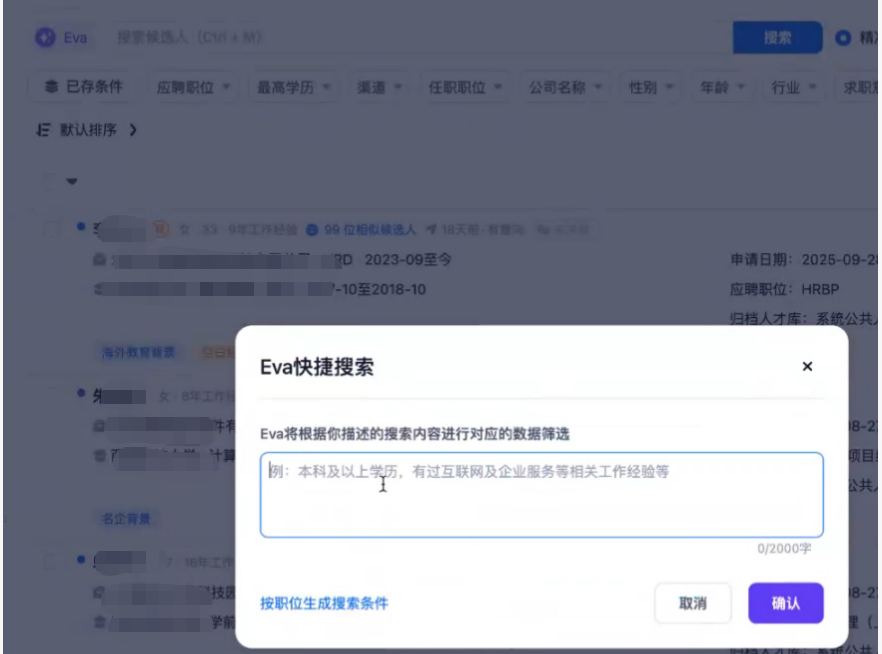
Task: Open the 99 位相似候选人 link
Action: tap(370, 229)
